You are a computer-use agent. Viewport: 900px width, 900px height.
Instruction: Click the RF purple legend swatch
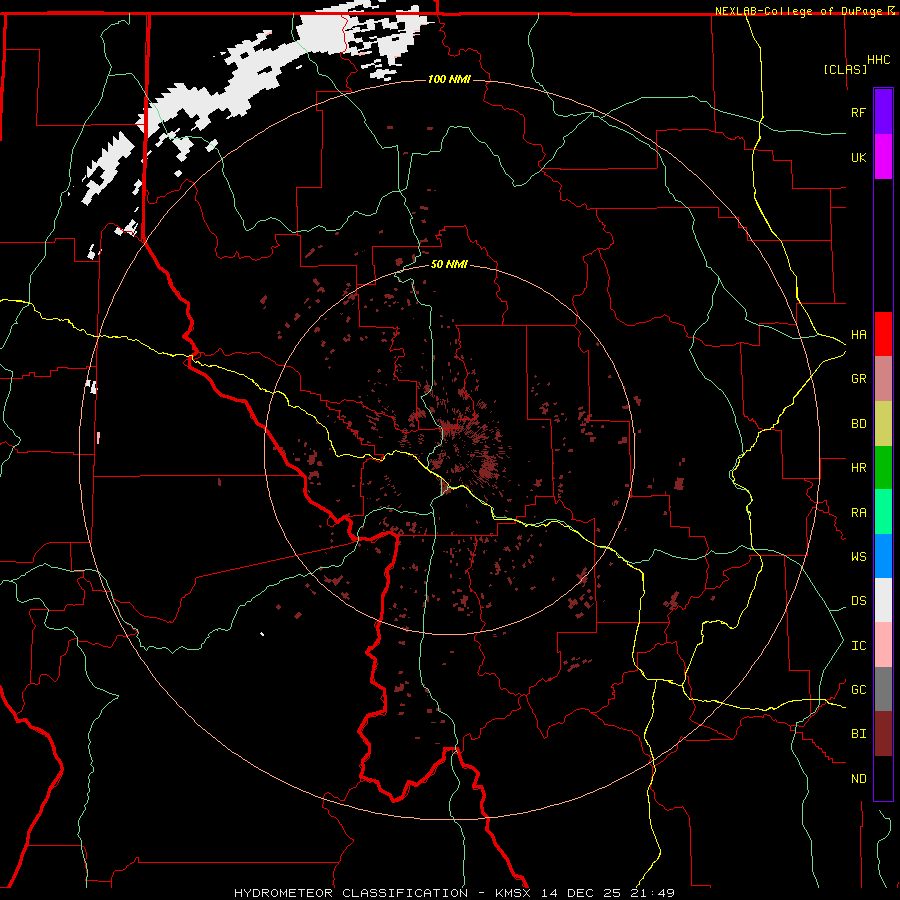pyautogui.click(x=883, y=112)
